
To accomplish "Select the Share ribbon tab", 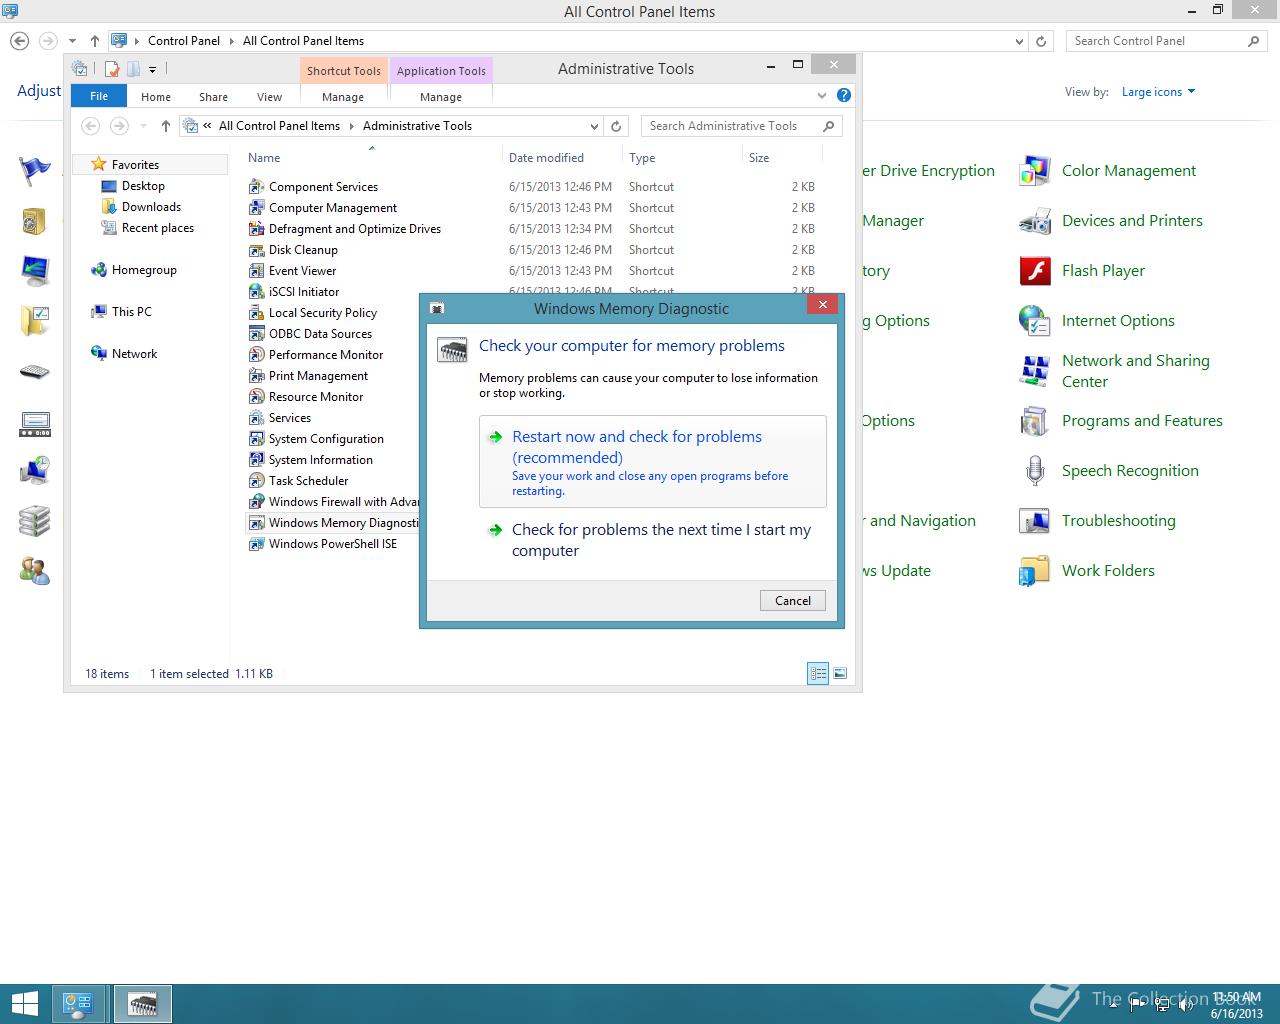I will [x=213, y=97].
